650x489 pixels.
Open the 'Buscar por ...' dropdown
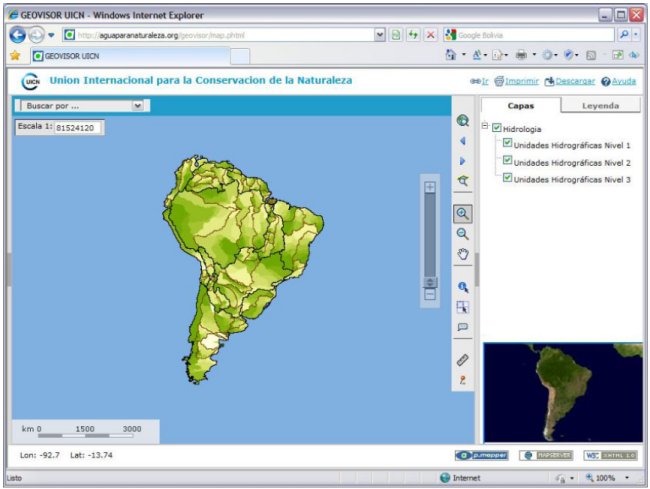(137, 104)
